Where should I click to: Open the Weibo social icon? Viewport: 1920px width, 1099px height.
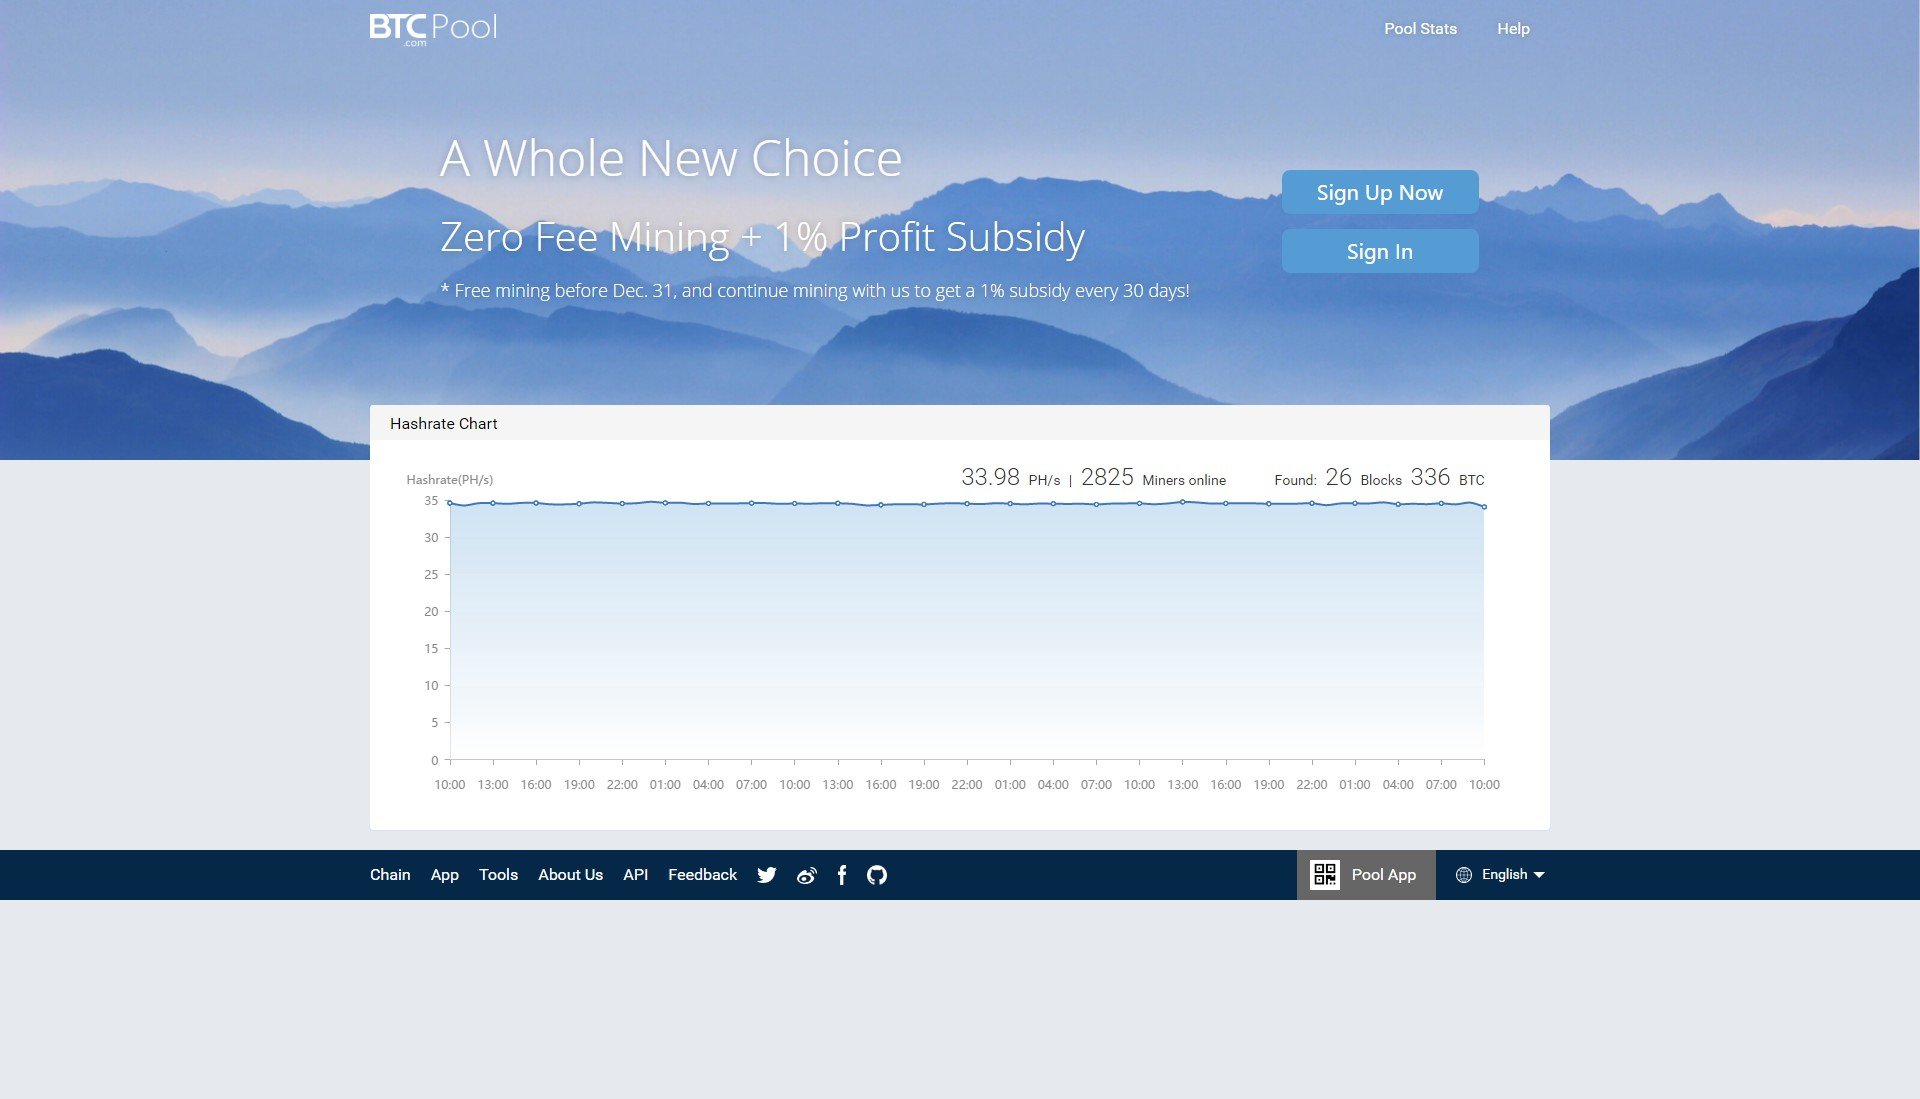pyautogui.click(x=807, y=875)
